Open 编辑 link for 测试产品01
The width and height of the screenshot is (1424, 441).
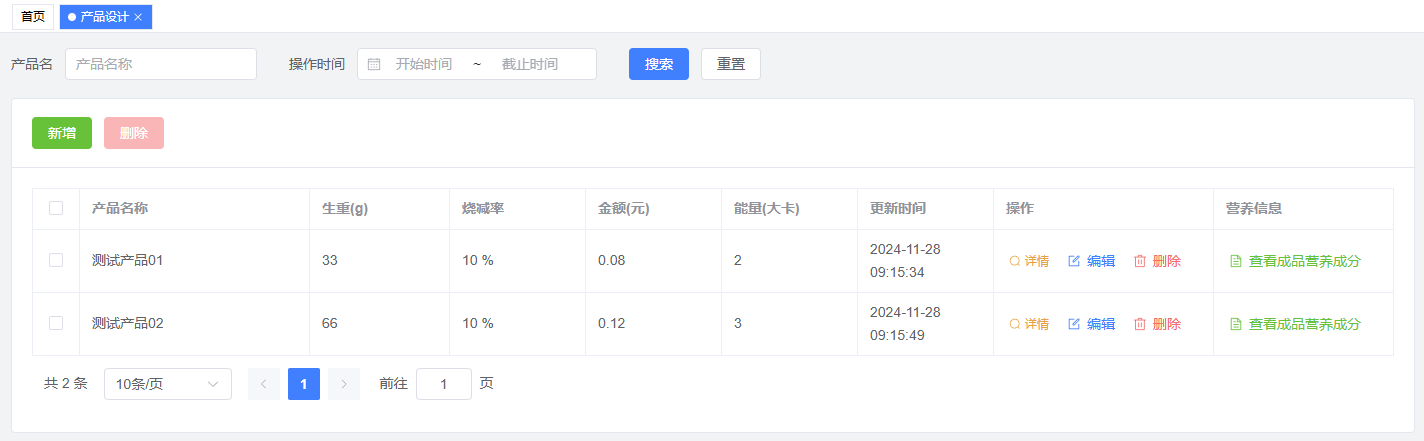click(1092, 261)
